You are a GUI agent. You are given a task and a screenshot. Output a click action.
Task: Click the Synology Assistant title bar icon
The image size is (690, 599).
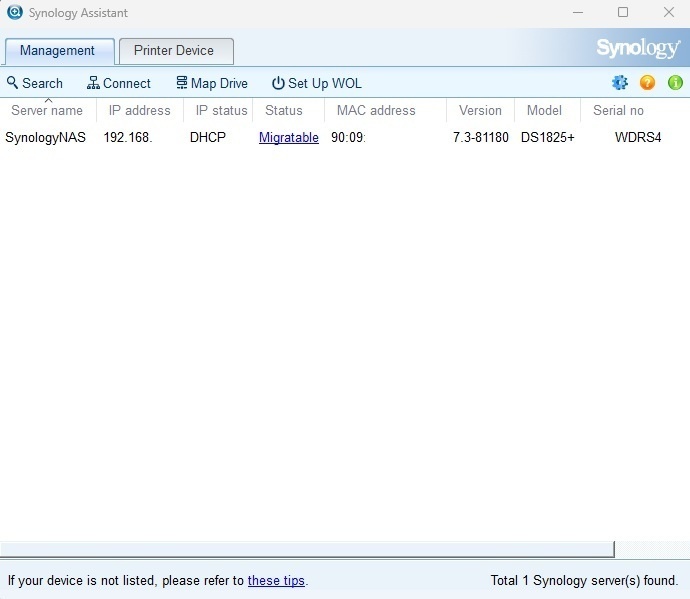(x=15, y=12)
